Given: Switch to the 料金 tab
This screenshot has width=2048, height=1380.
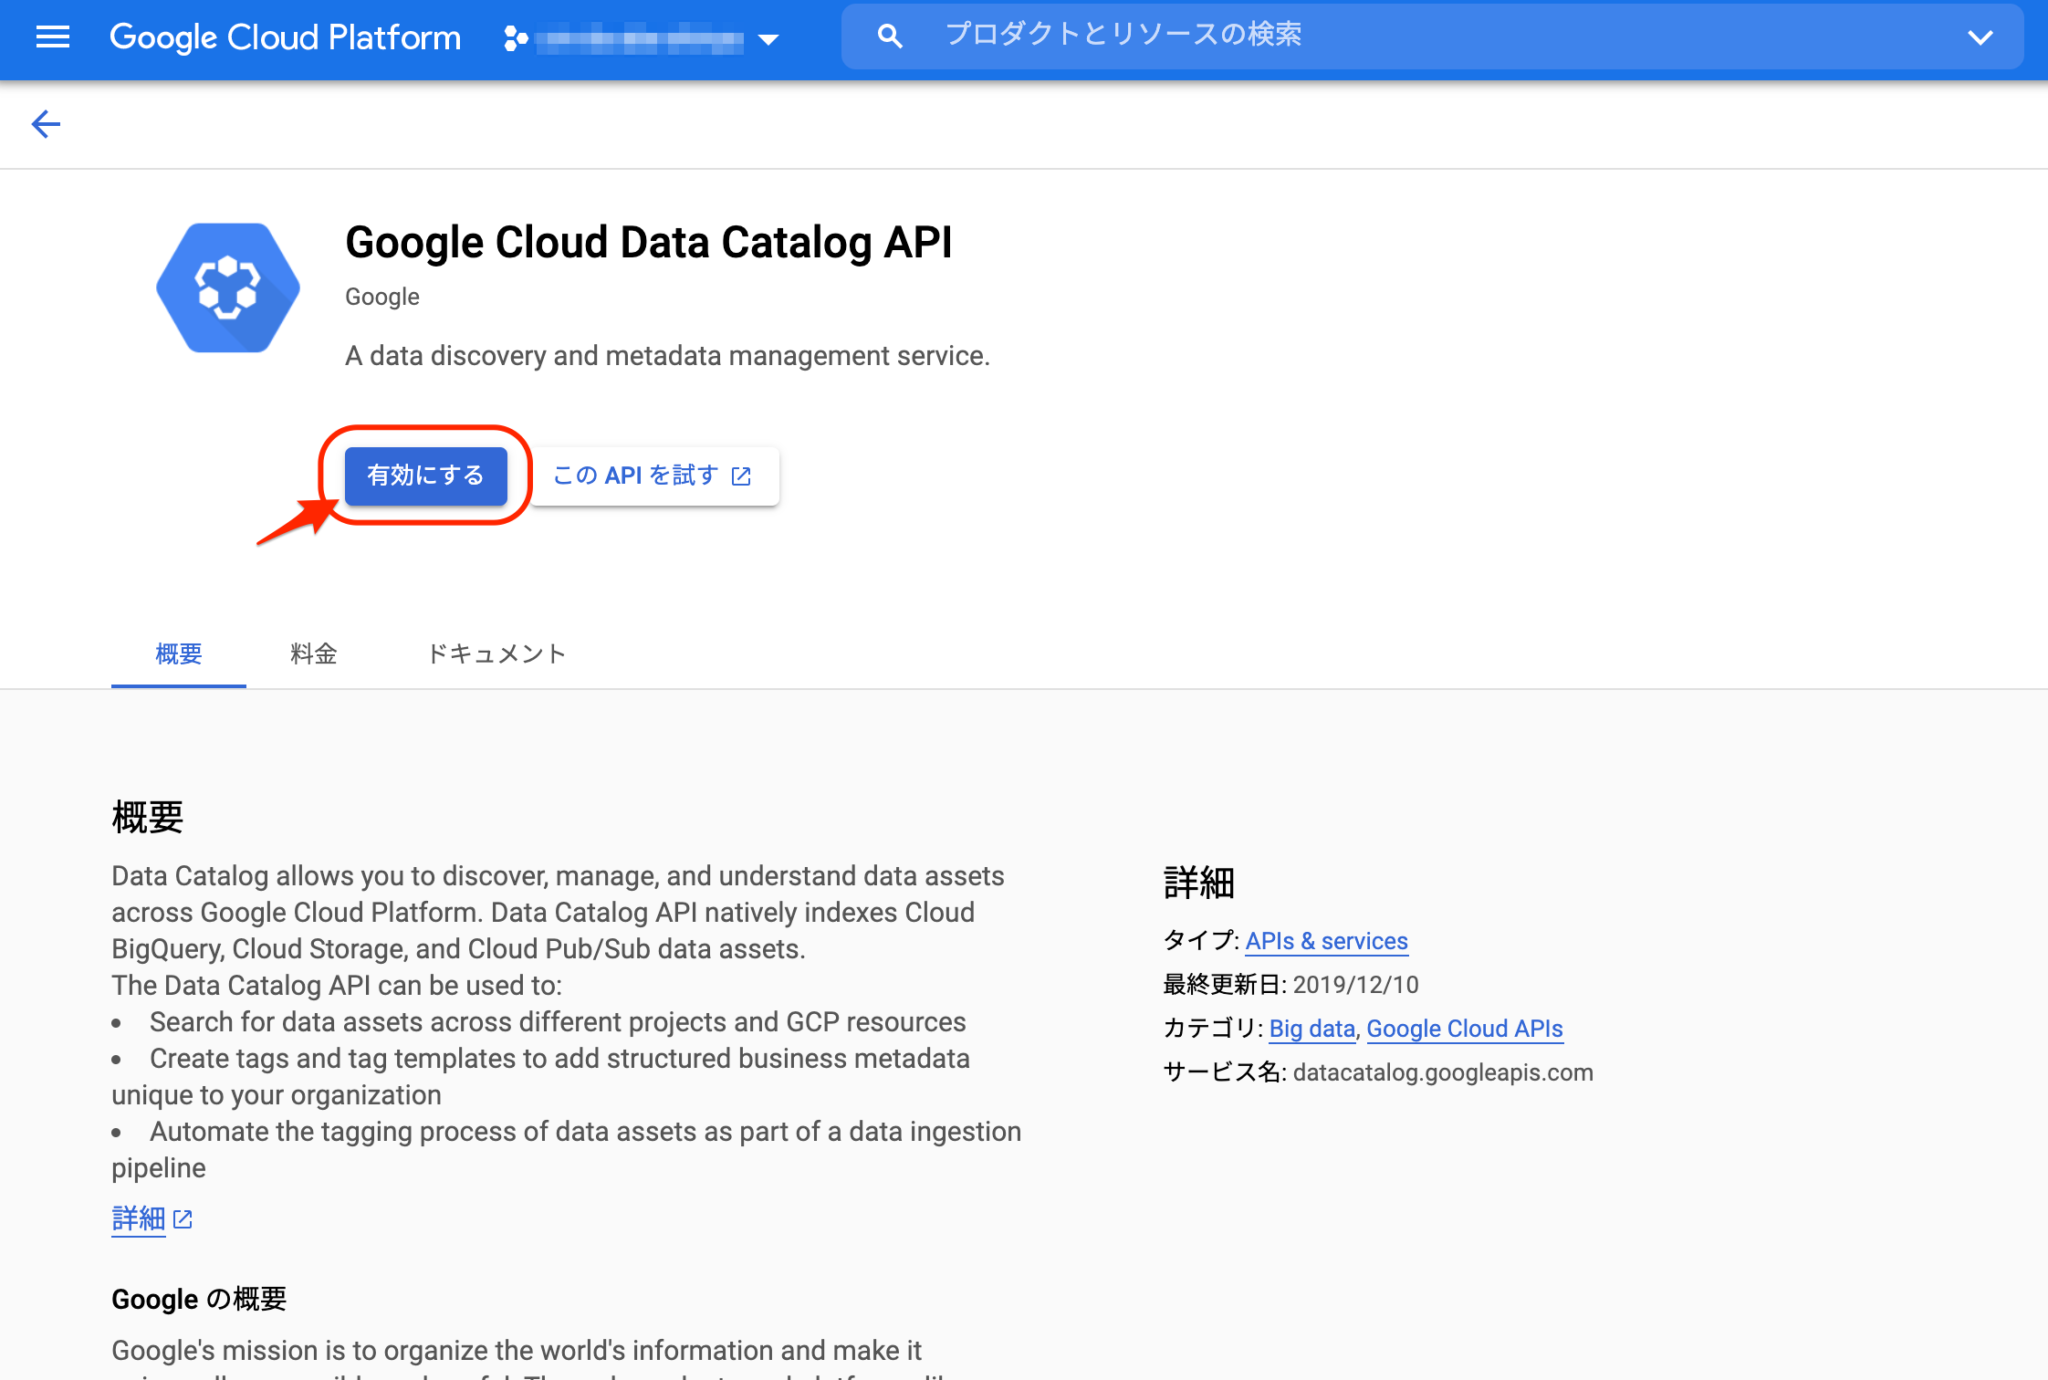Looking at the screenshot, I should 313,653.
